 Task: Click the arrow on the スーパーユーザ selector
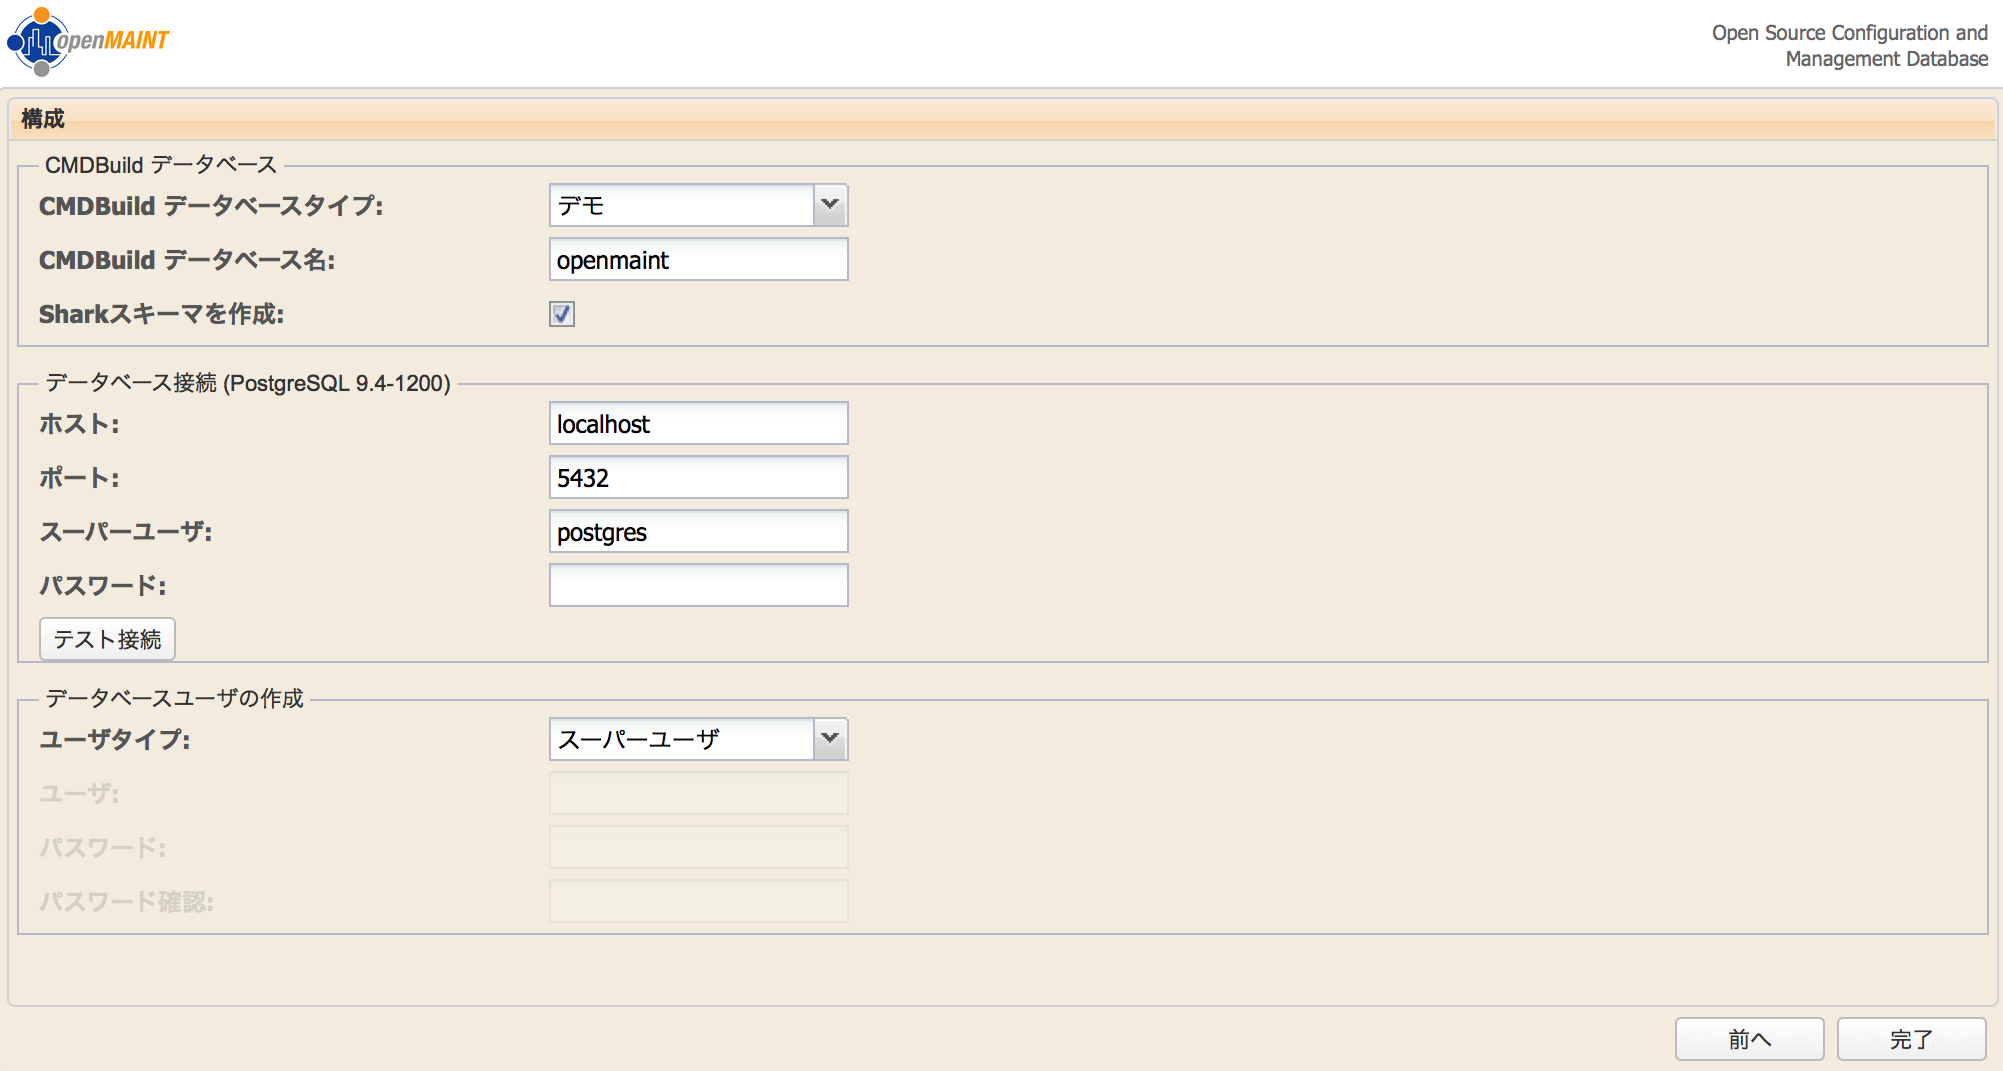click(x=829, y=739)
